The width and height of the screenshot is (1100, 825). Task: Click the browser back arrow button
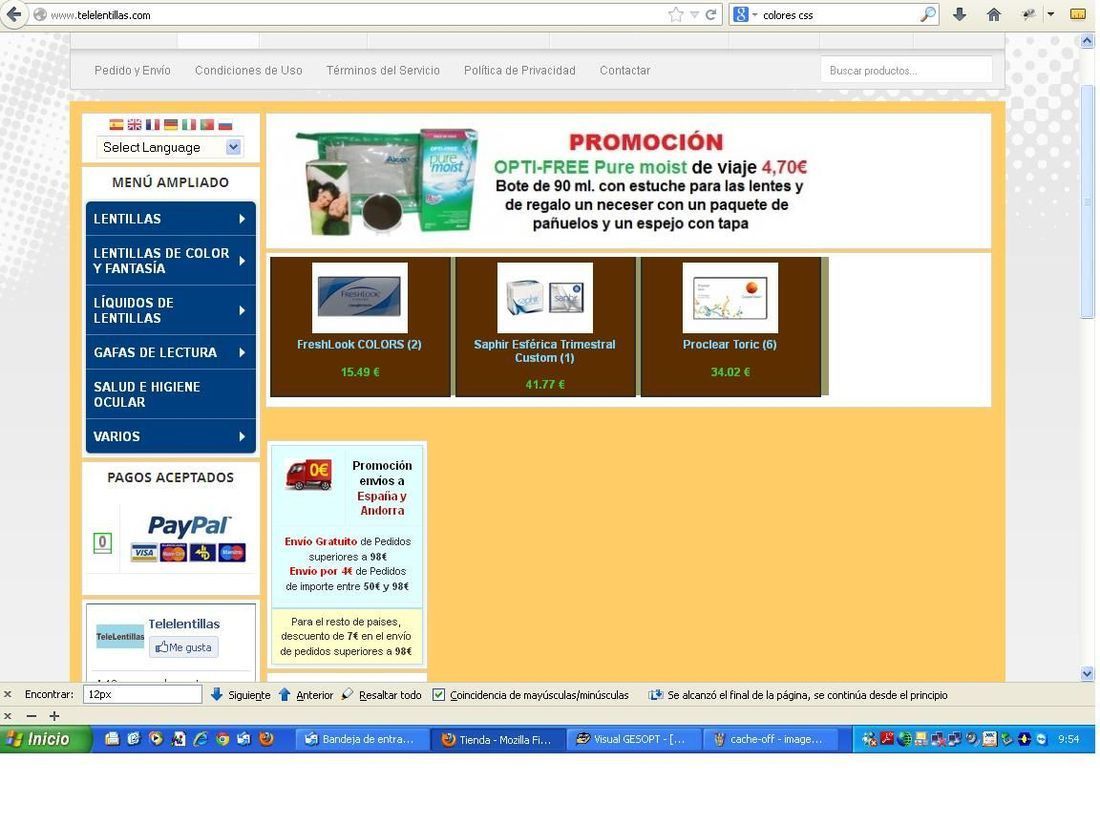tap(13, 15)
